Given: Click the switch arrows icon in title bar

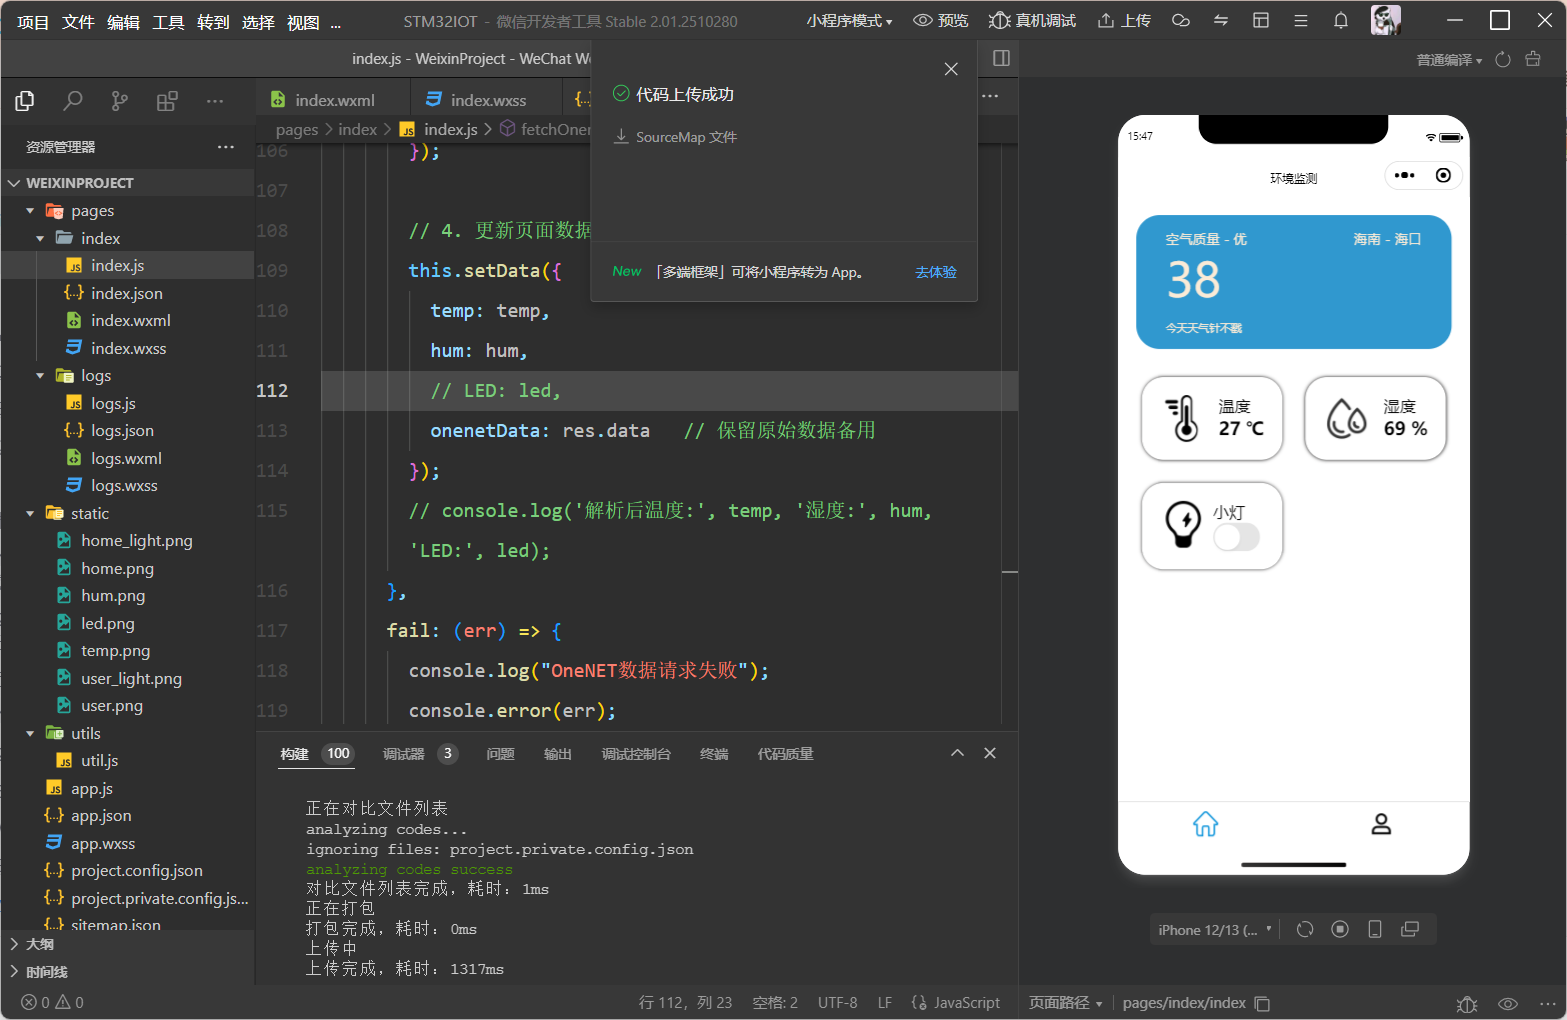Looking at the screenshot, I should pyautogui.click(x=1221, y=20).
